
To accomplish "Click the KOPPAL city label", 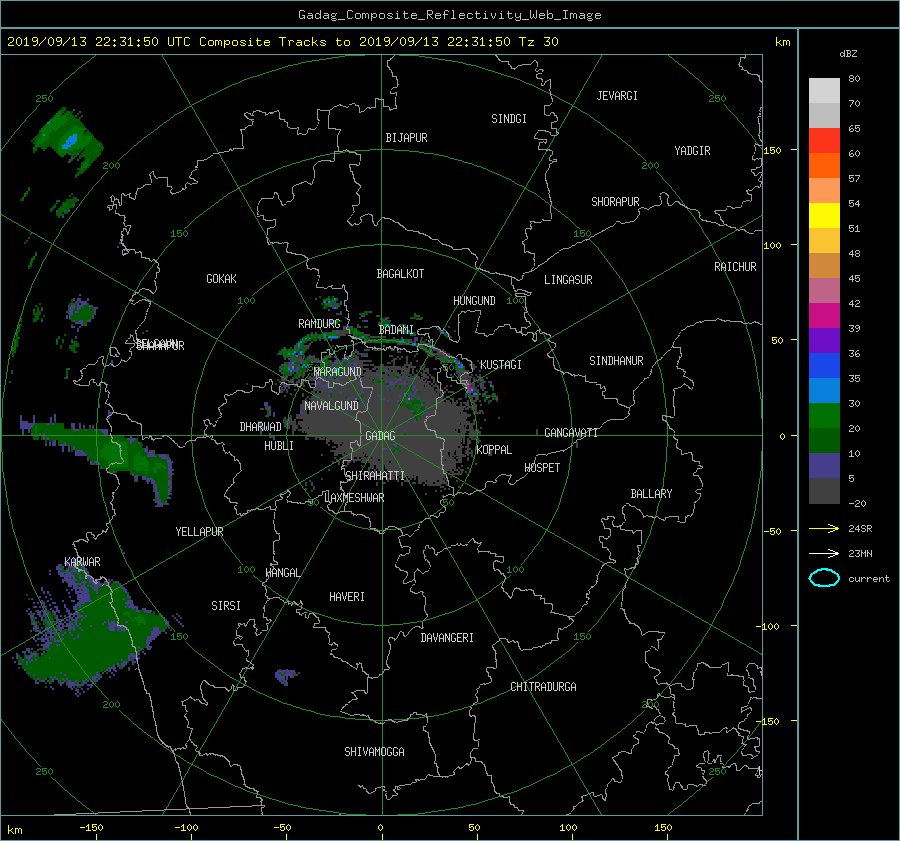I will tap(494, 449).
